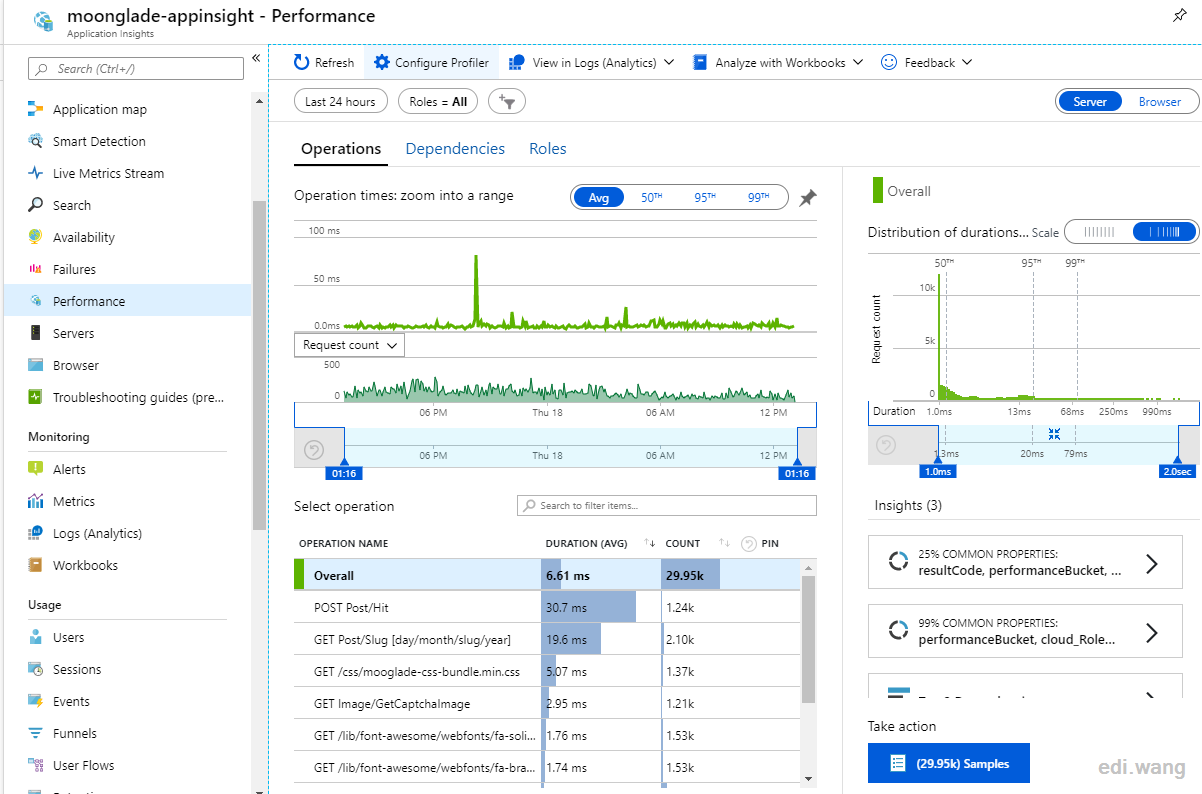The image size is (1202, 794).
Task: Click the add filter funnel icon
Action: [507, 101]
